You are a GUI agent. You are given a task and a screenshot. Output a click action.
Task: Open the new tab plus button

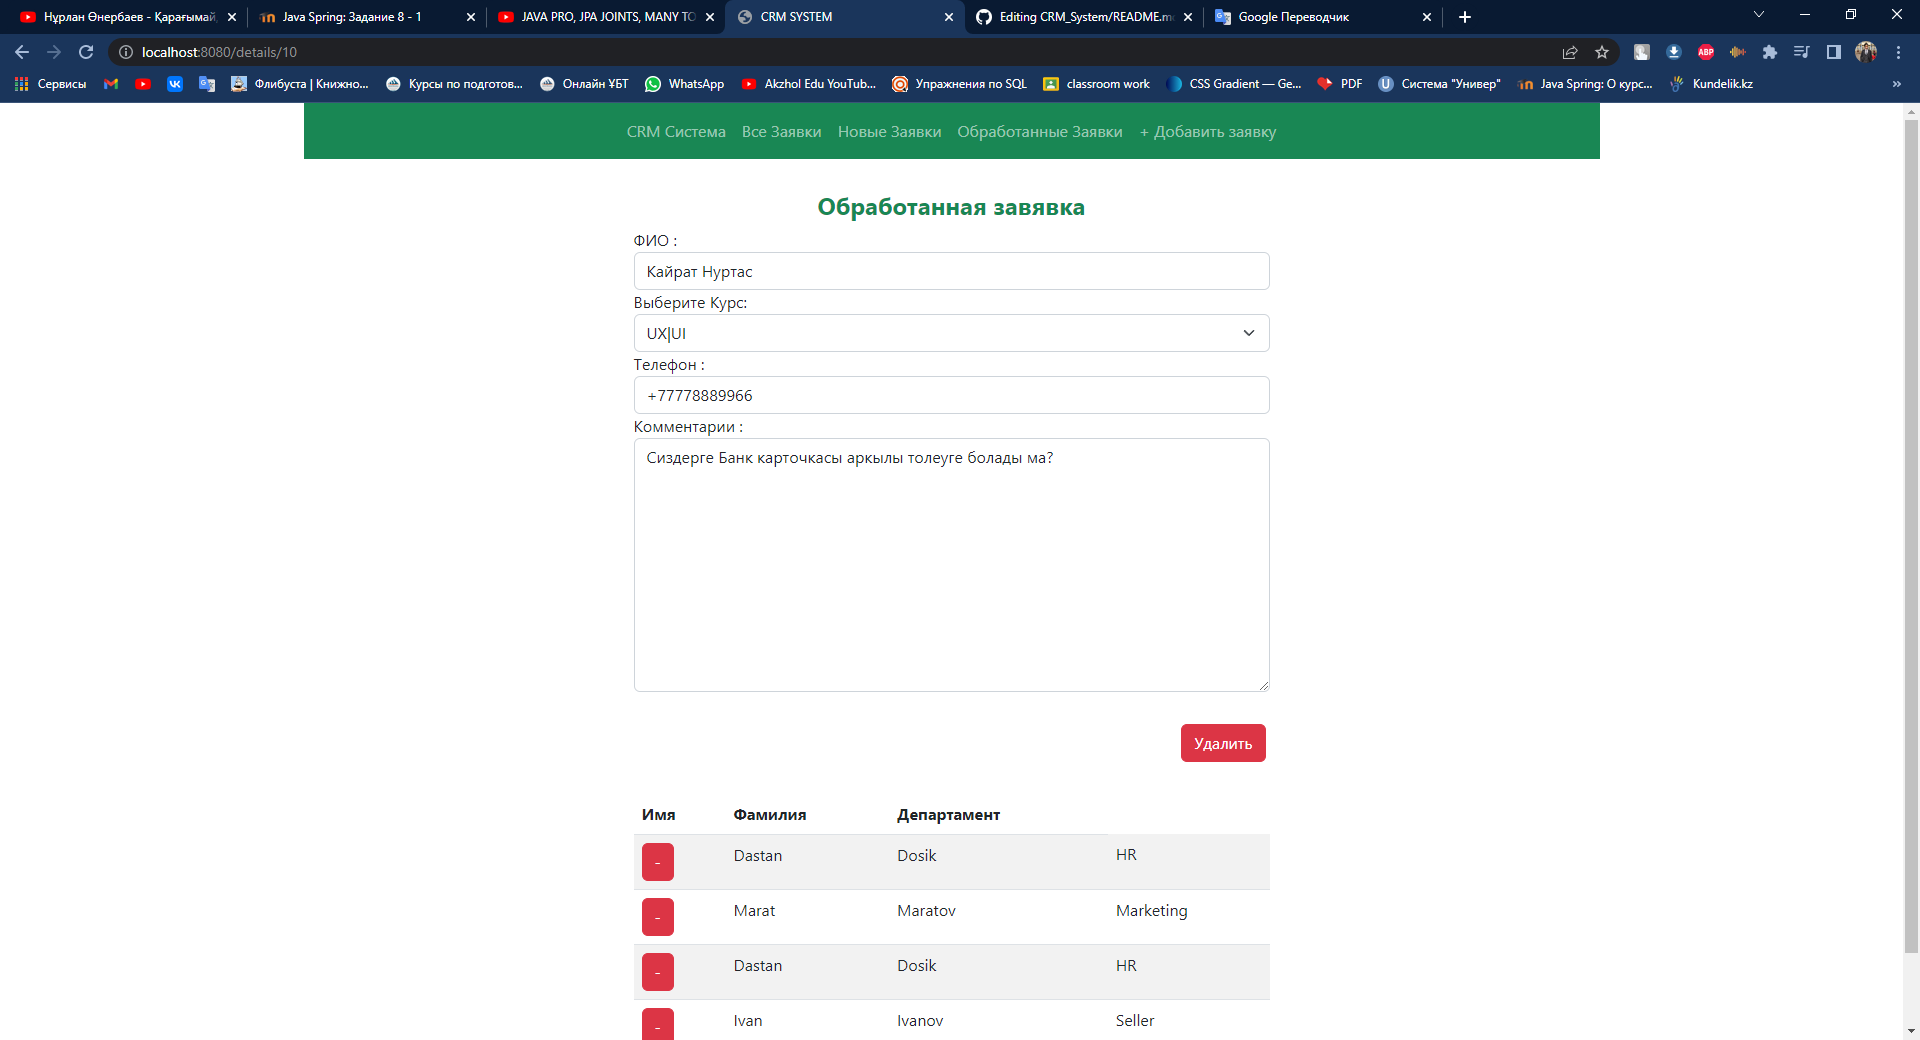click(1465, 17)
